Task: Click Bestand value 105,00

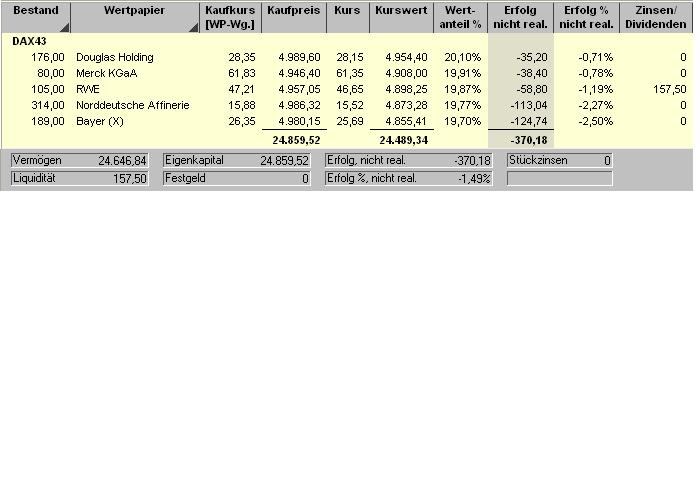Action: point(48,89)
